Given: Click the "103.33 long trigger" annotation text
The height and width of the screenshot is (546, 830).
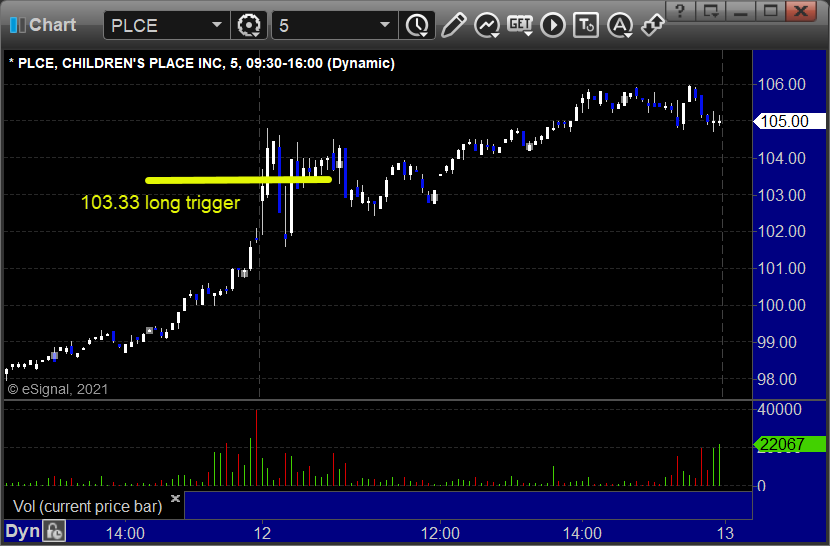Looking at the screenshot, I should 160,202.
